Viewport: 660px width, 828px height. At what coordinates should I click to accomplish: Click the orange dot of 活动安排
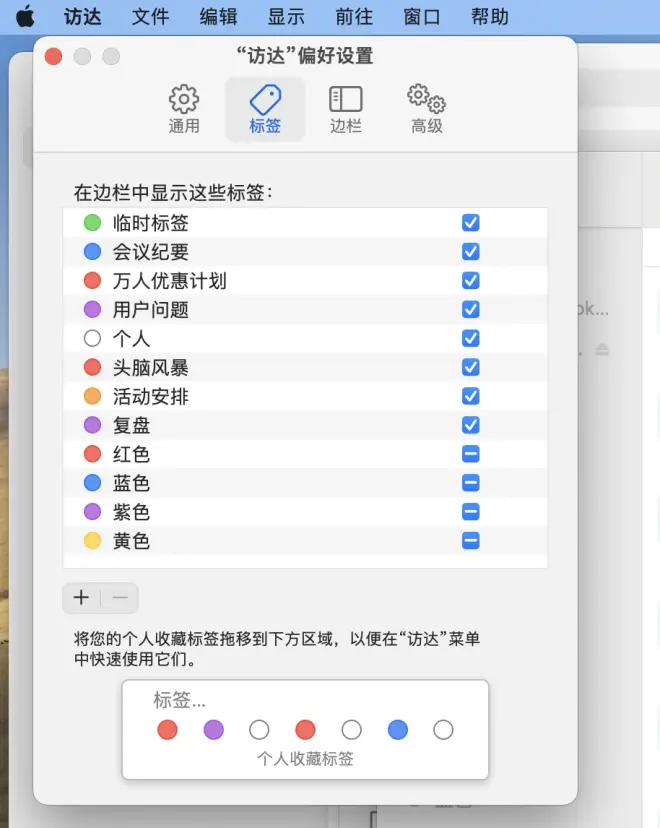(92, 396)
